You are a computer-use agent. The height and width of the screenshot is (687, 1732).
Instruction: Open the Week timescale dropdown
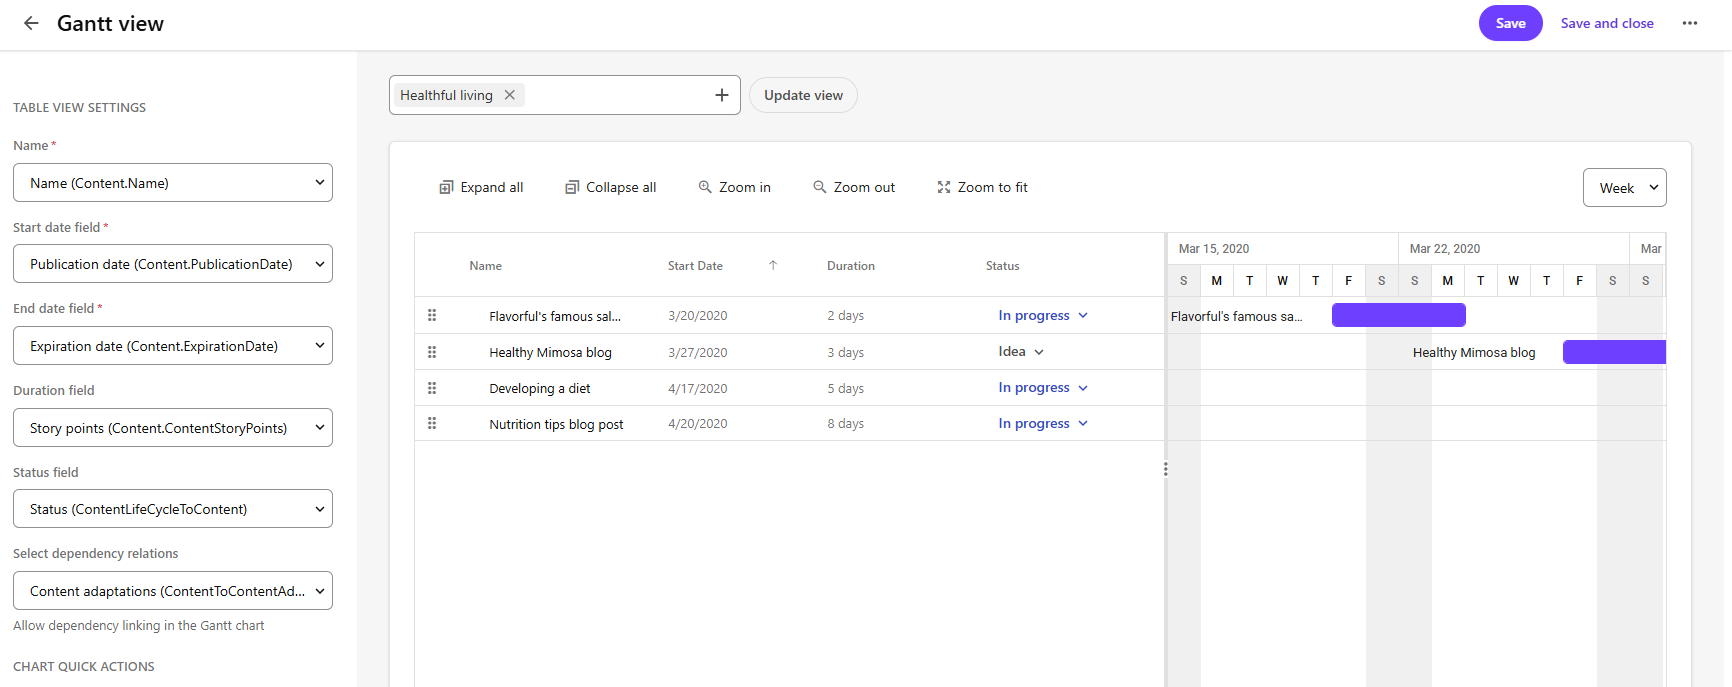click(1624, 188)
